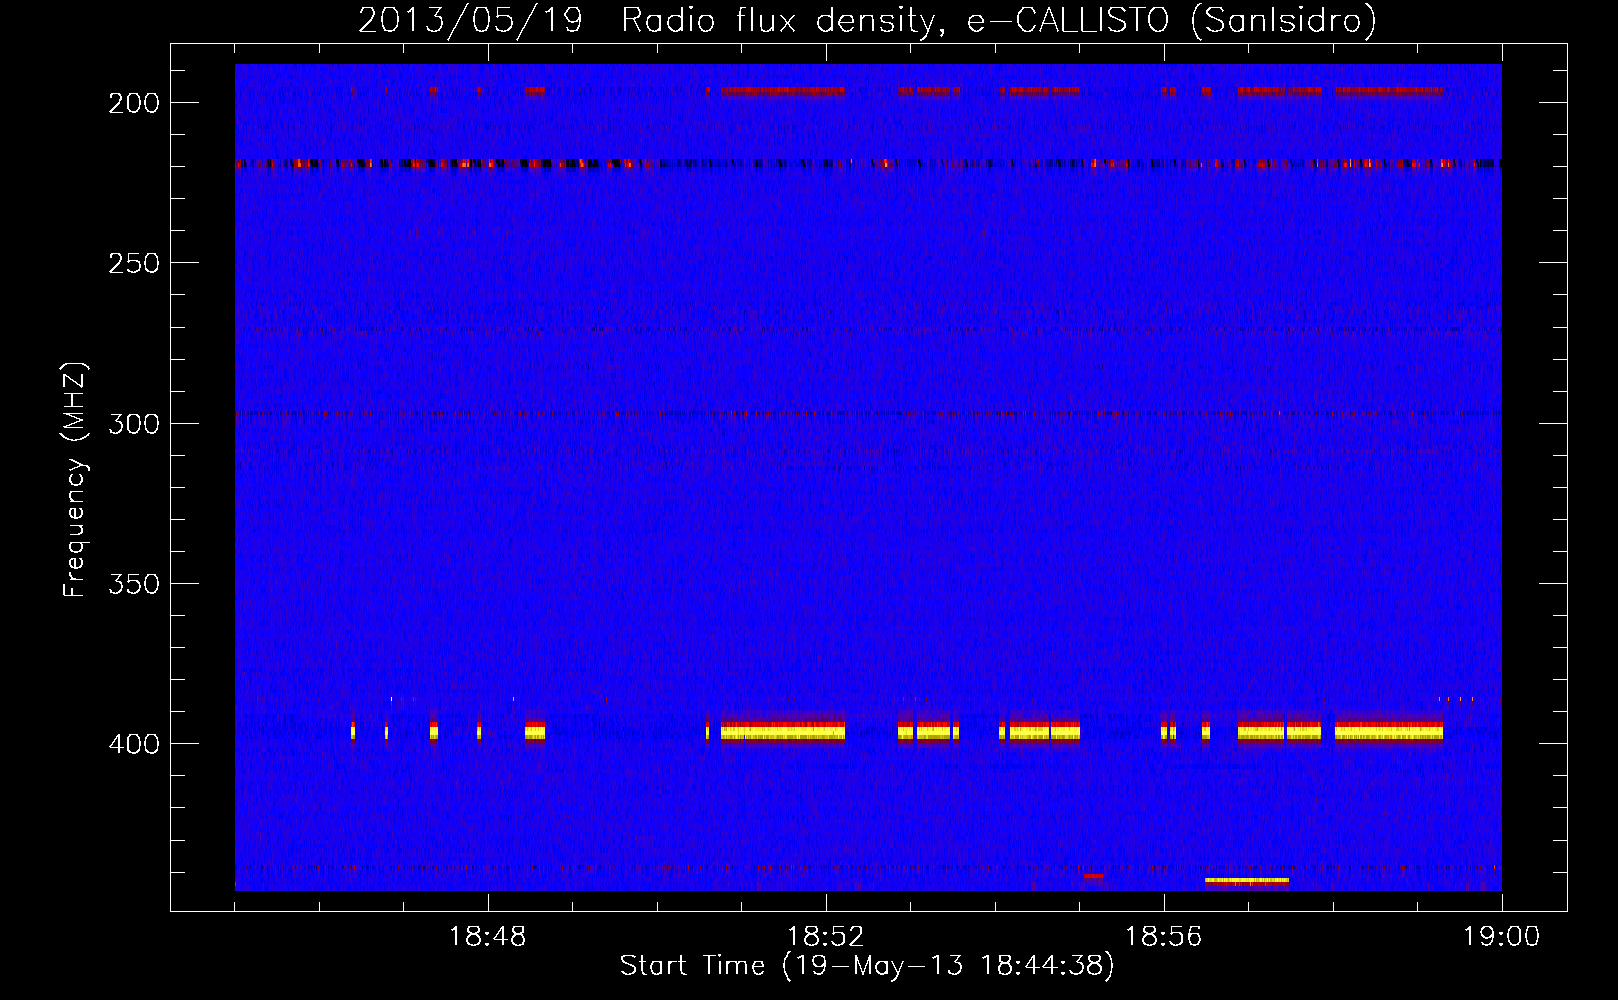Click the time tick label "18:52"
Screen dimensions: 1618x1000
point(826,937)
